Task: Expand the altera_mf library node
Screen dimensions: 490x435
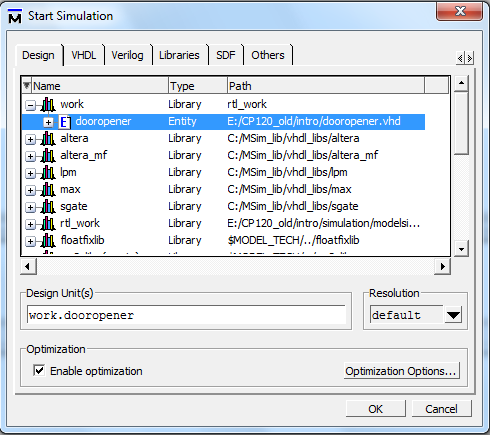Action: point(30,156)
